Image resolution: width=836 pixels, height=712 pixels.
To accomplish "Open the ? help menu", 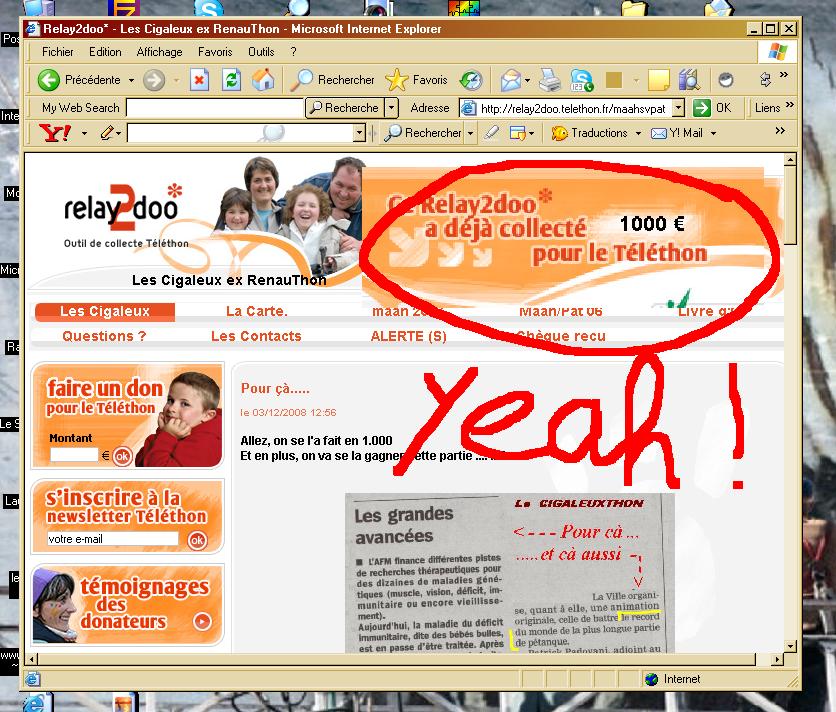I will click(293, 52).
